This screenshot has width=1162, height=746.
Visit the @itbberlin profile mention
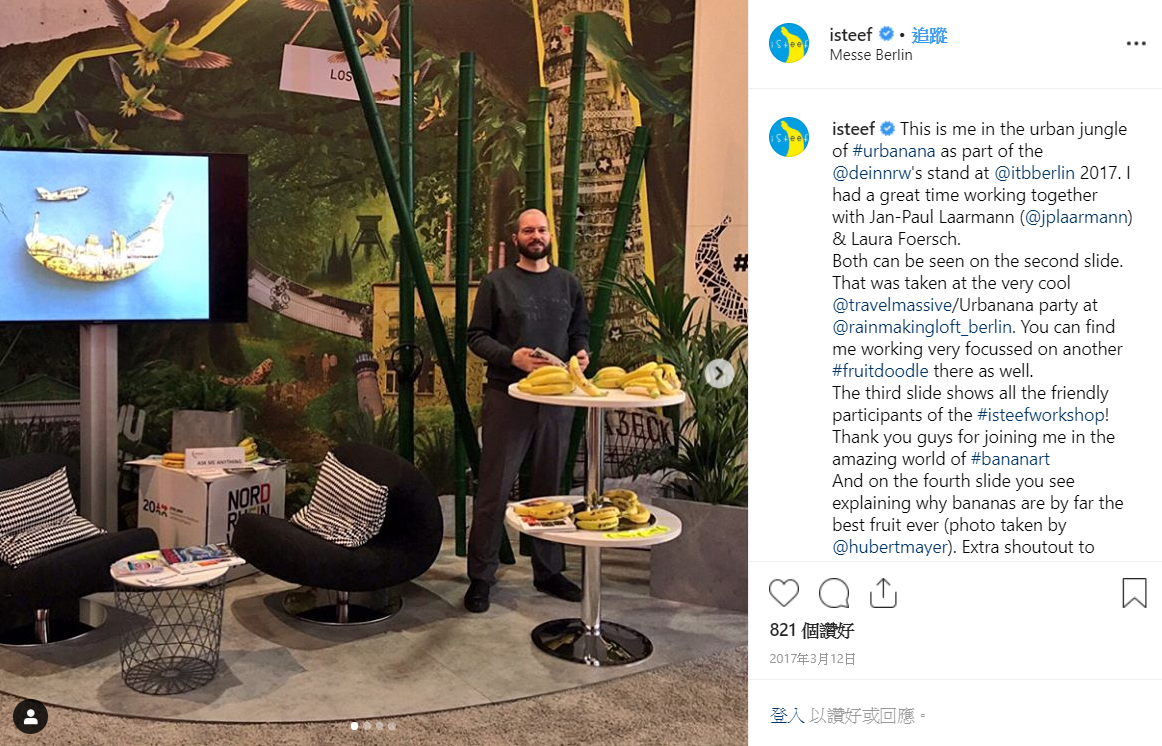1035,173
